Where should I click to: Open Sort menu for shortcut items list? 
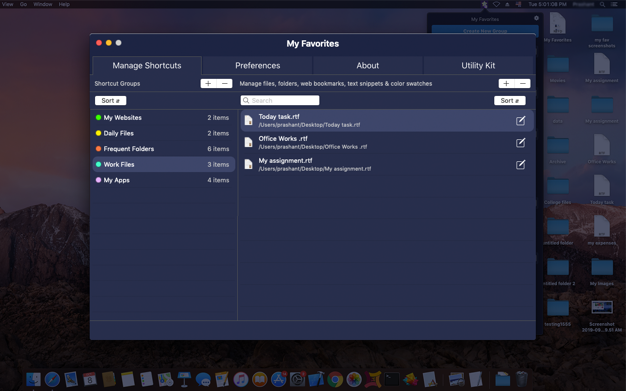coord(510,101)
